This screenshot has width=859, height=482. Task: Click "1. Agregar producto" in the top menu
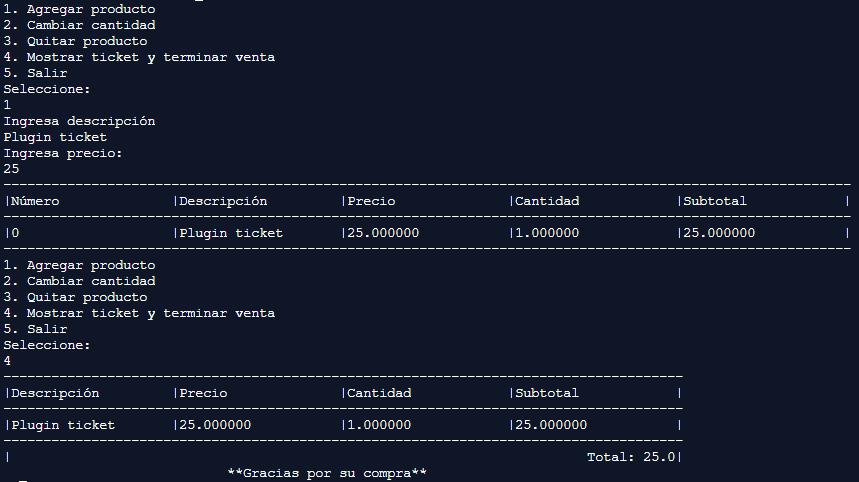pyautogui.click(x=79, y=9)
